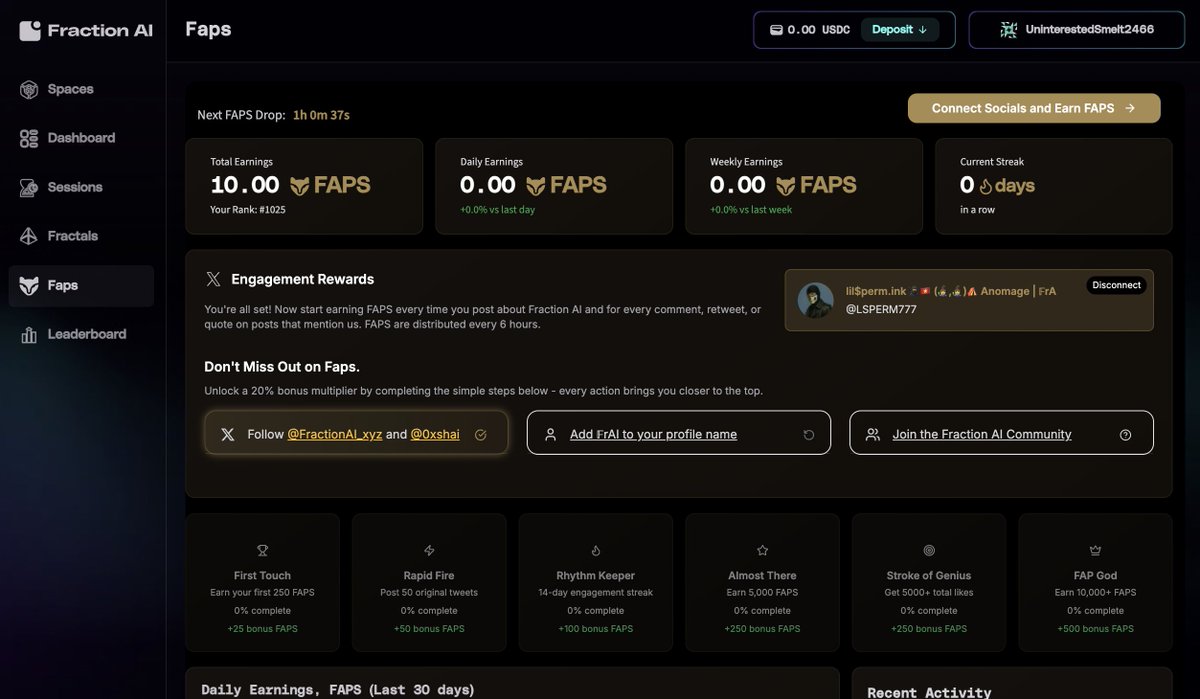
Task: Click Your Rank: #1025 text
Action: click(x=248, y=210)
